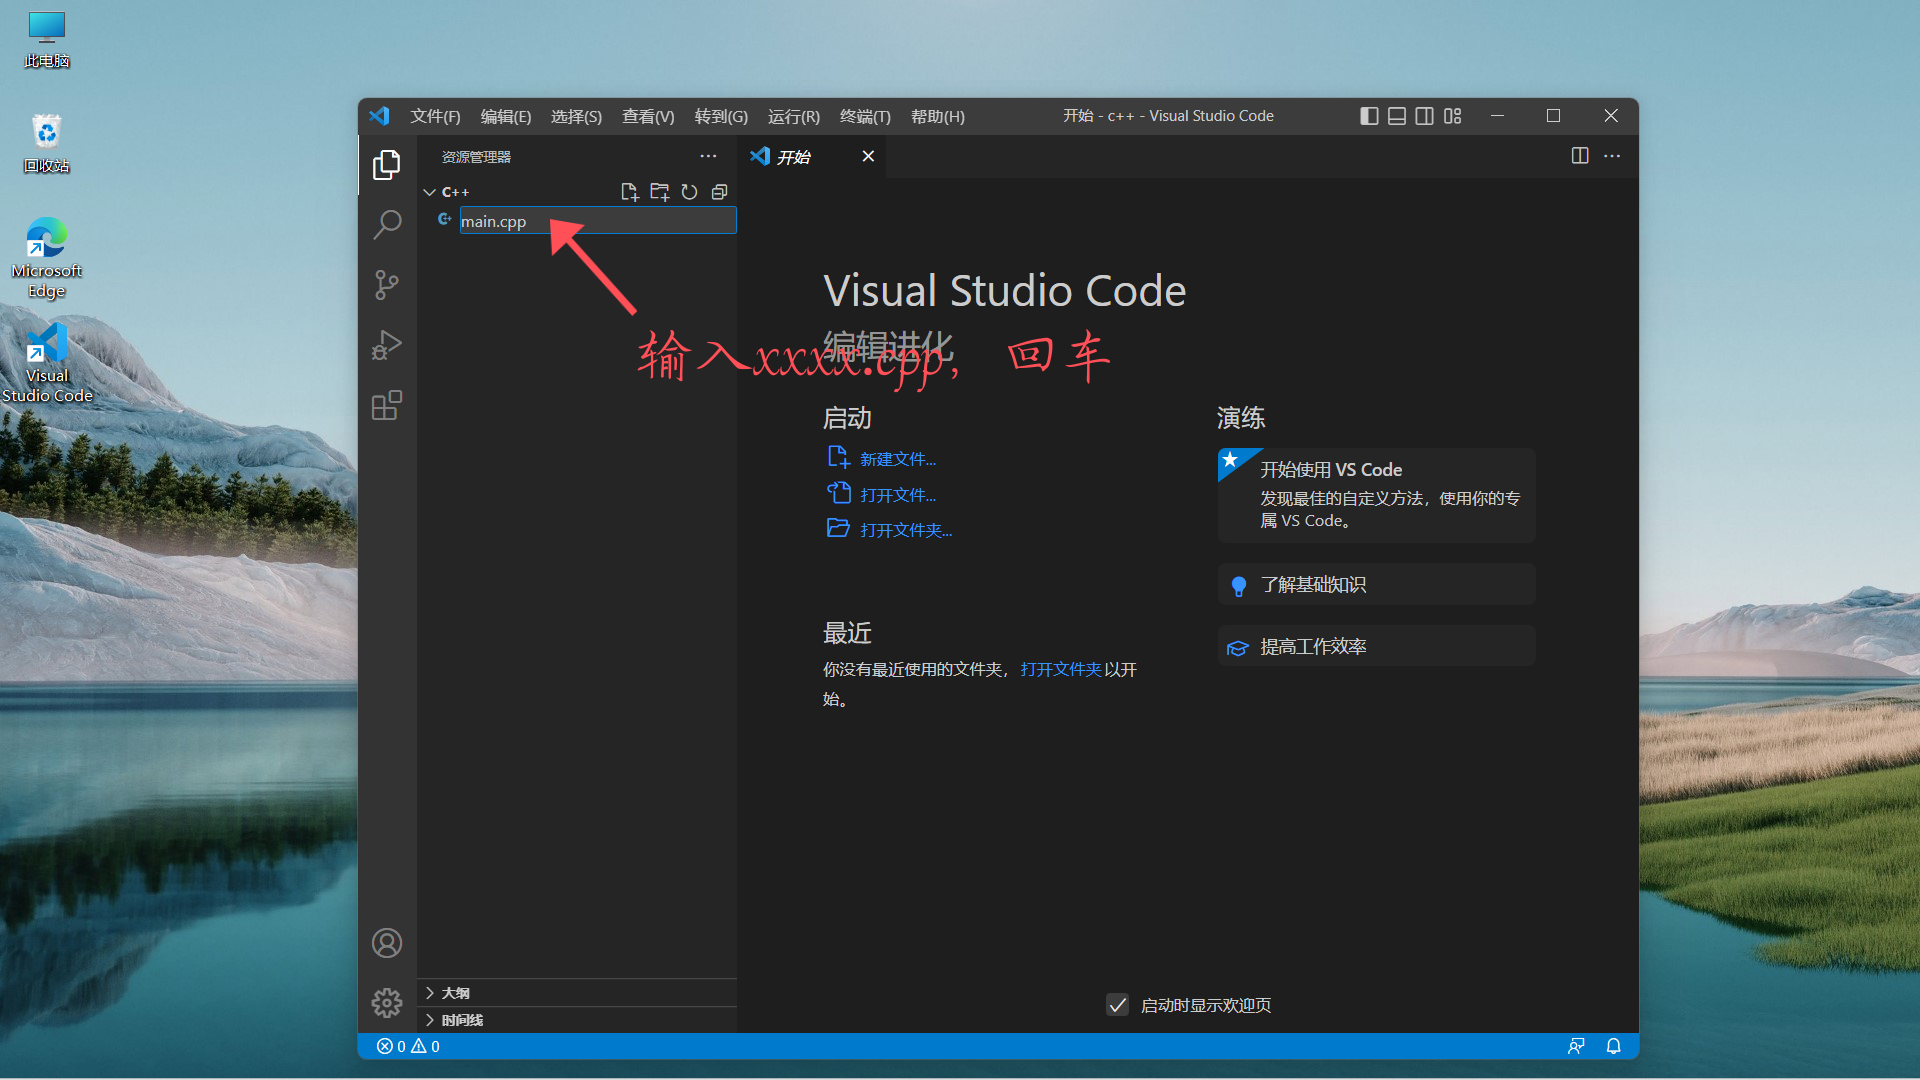Open the notifications bell in status bar
1920x1080 pixels.
point(1613,1046)
